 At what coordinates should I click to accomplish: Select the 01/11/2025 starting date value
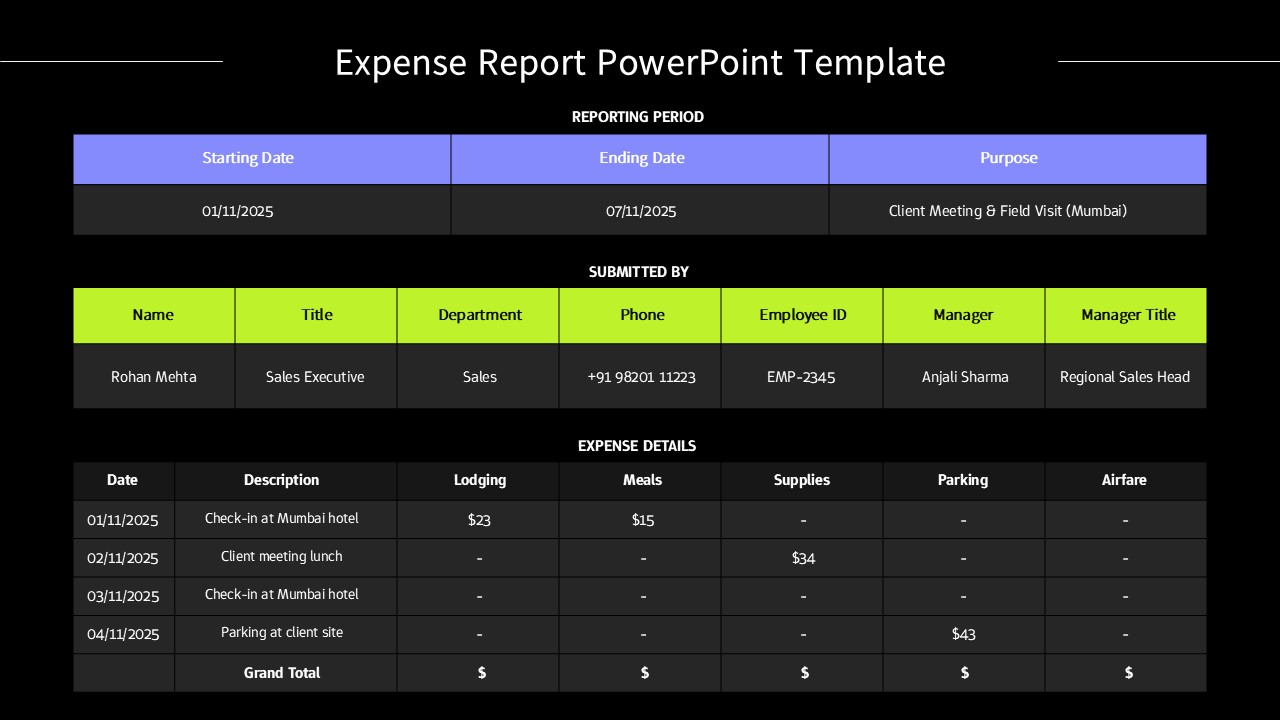coord(237,211)
